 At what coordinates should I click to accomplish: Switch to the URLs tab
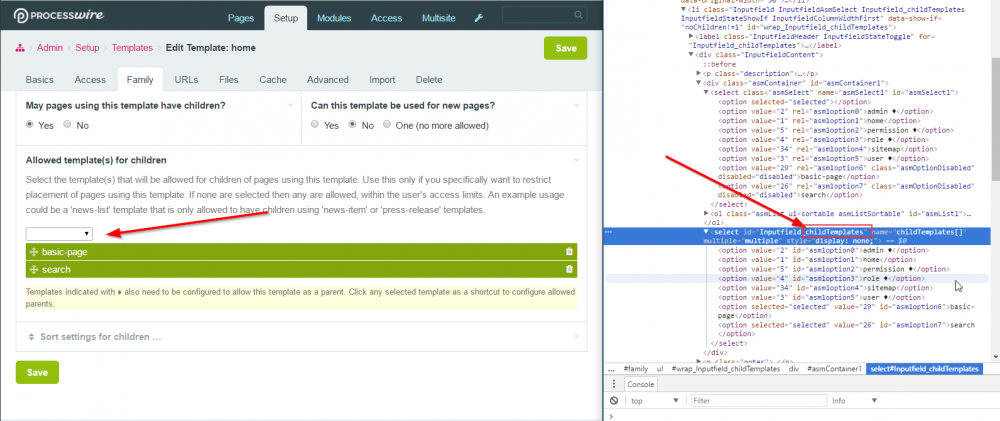tap(186, 80)
